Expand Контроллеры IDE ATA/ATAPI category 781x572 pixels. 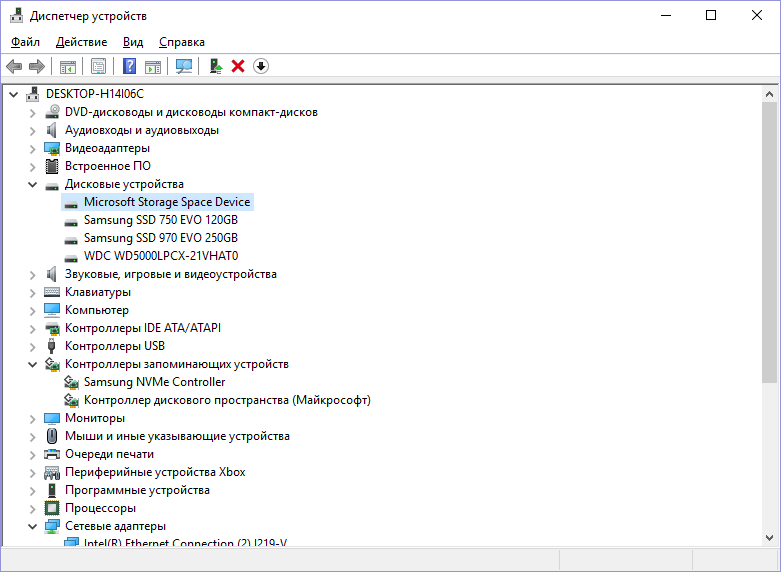tap(32, 329)
